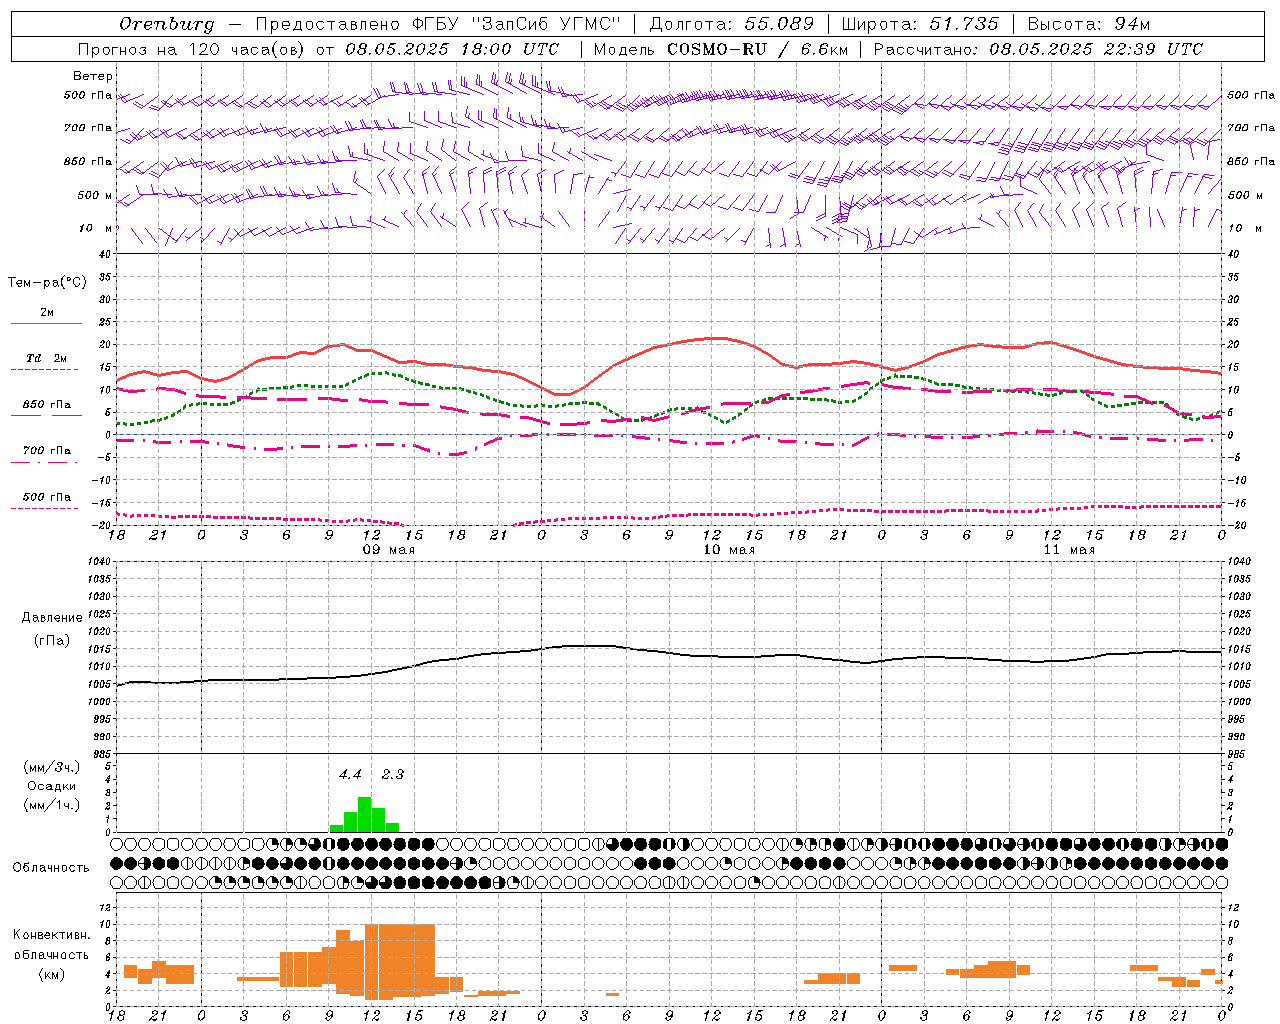Select the elevation text Высота: 94м
This screenshot has width=1280, height=1024.
[1088, 24]
